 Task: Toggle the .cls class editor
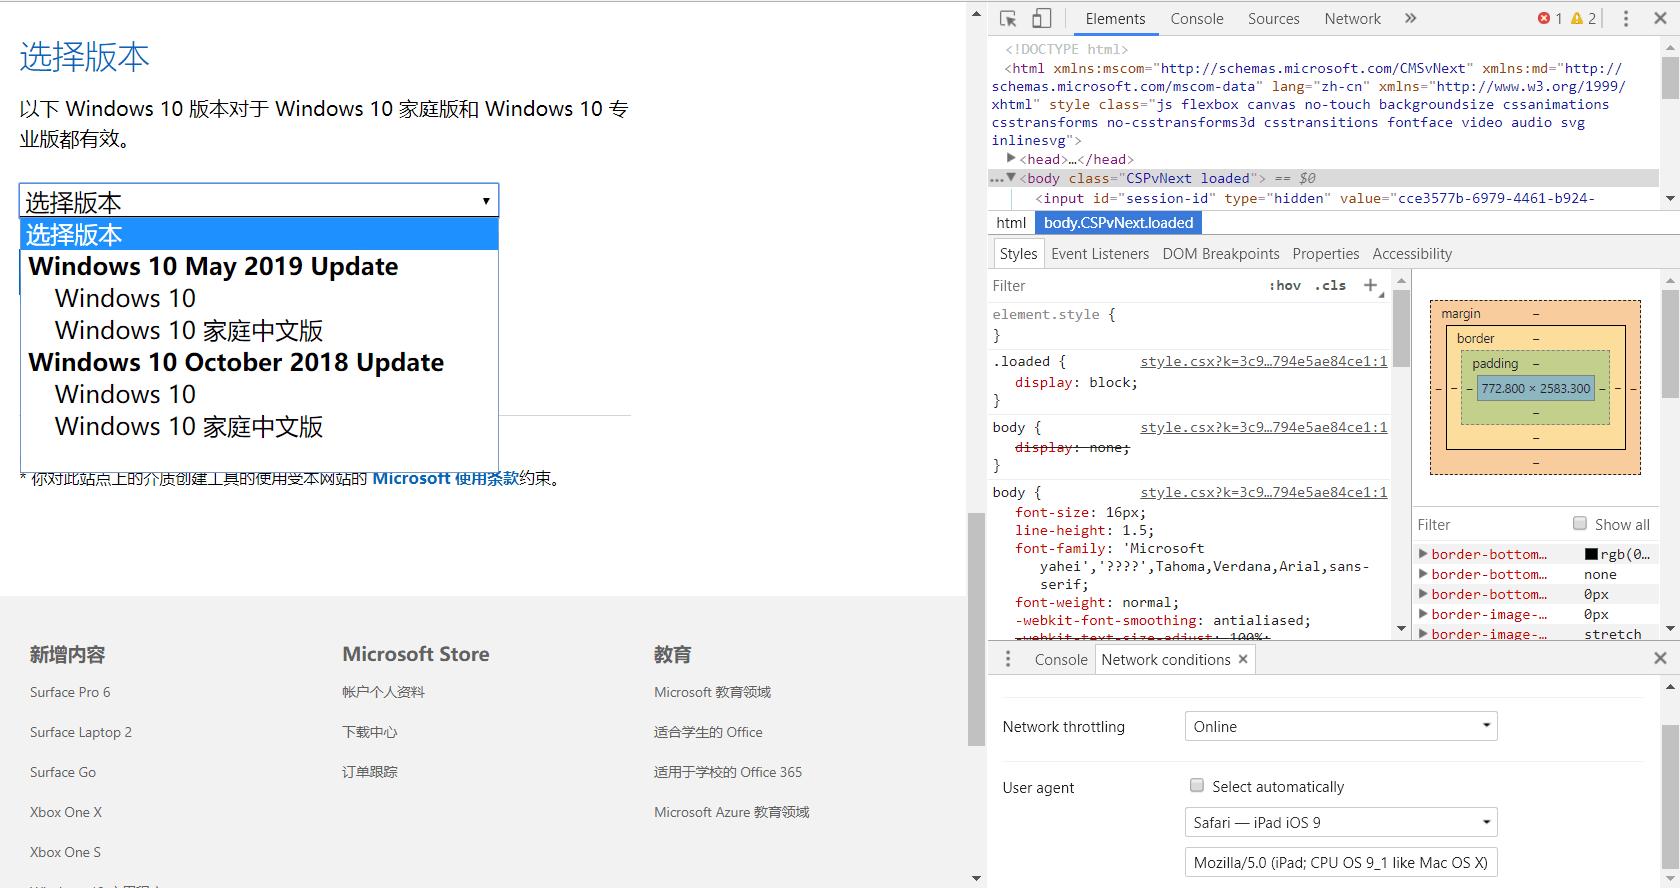click(x=1330, y=285)
